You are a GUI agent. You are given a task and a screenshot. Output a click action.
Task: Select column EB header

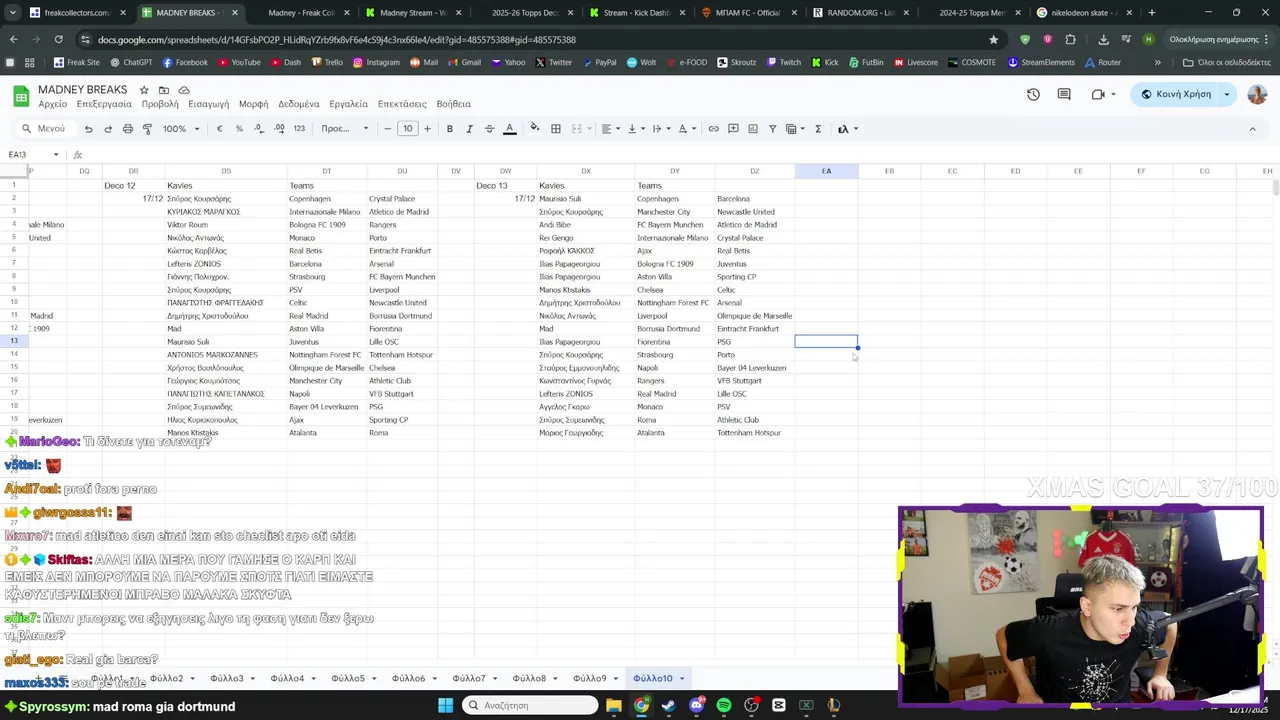pyautogui.click(x=889, y=171)
